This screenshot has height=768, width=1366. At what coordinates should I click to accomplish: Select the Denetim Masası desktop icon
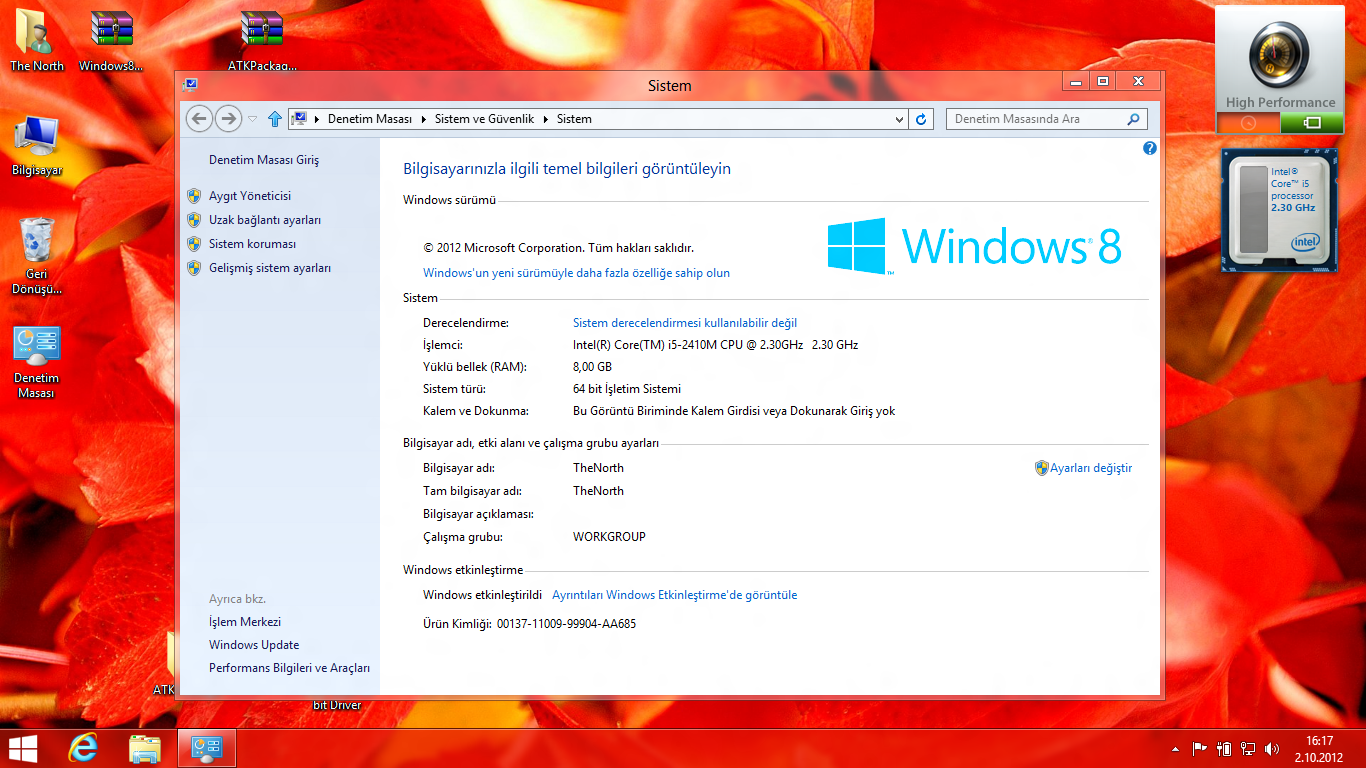point(37,361)
